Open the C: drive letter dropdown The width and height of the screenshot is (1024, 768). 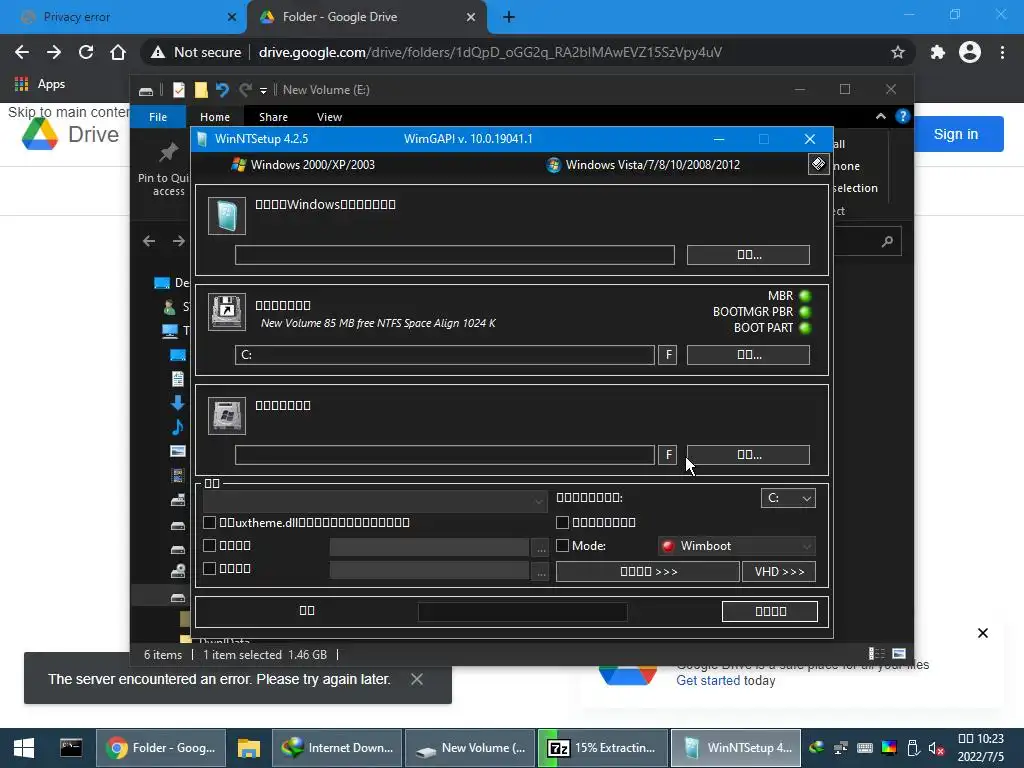click(x=788, y=498)
